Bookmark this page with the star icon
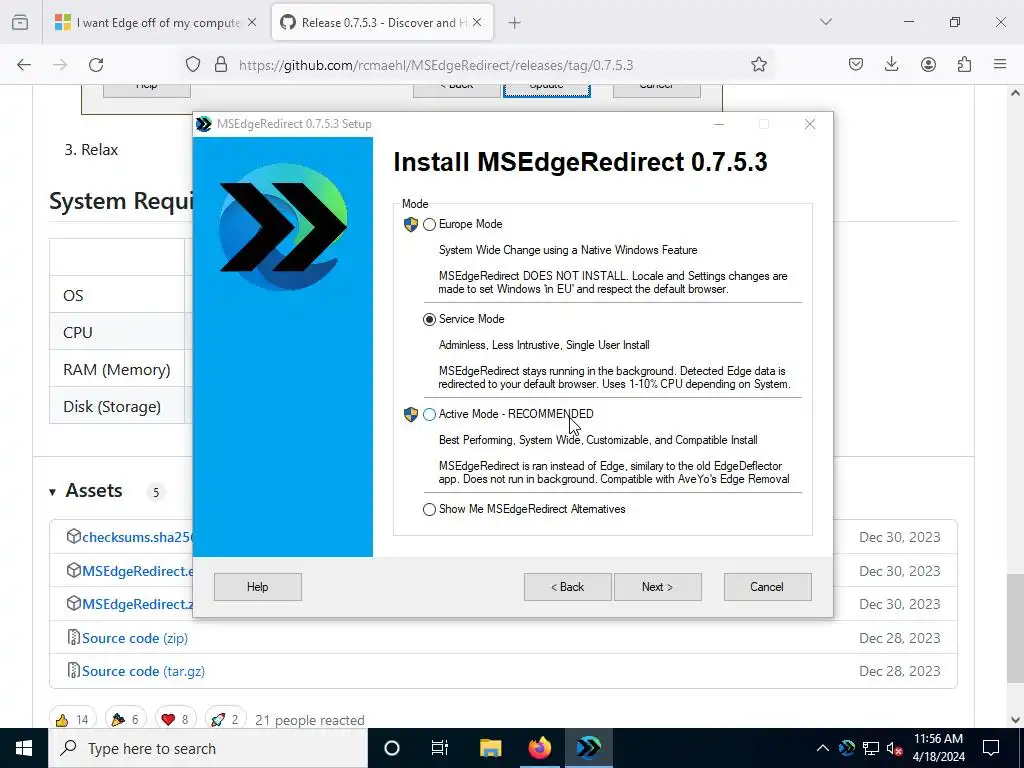 point(758,65)
